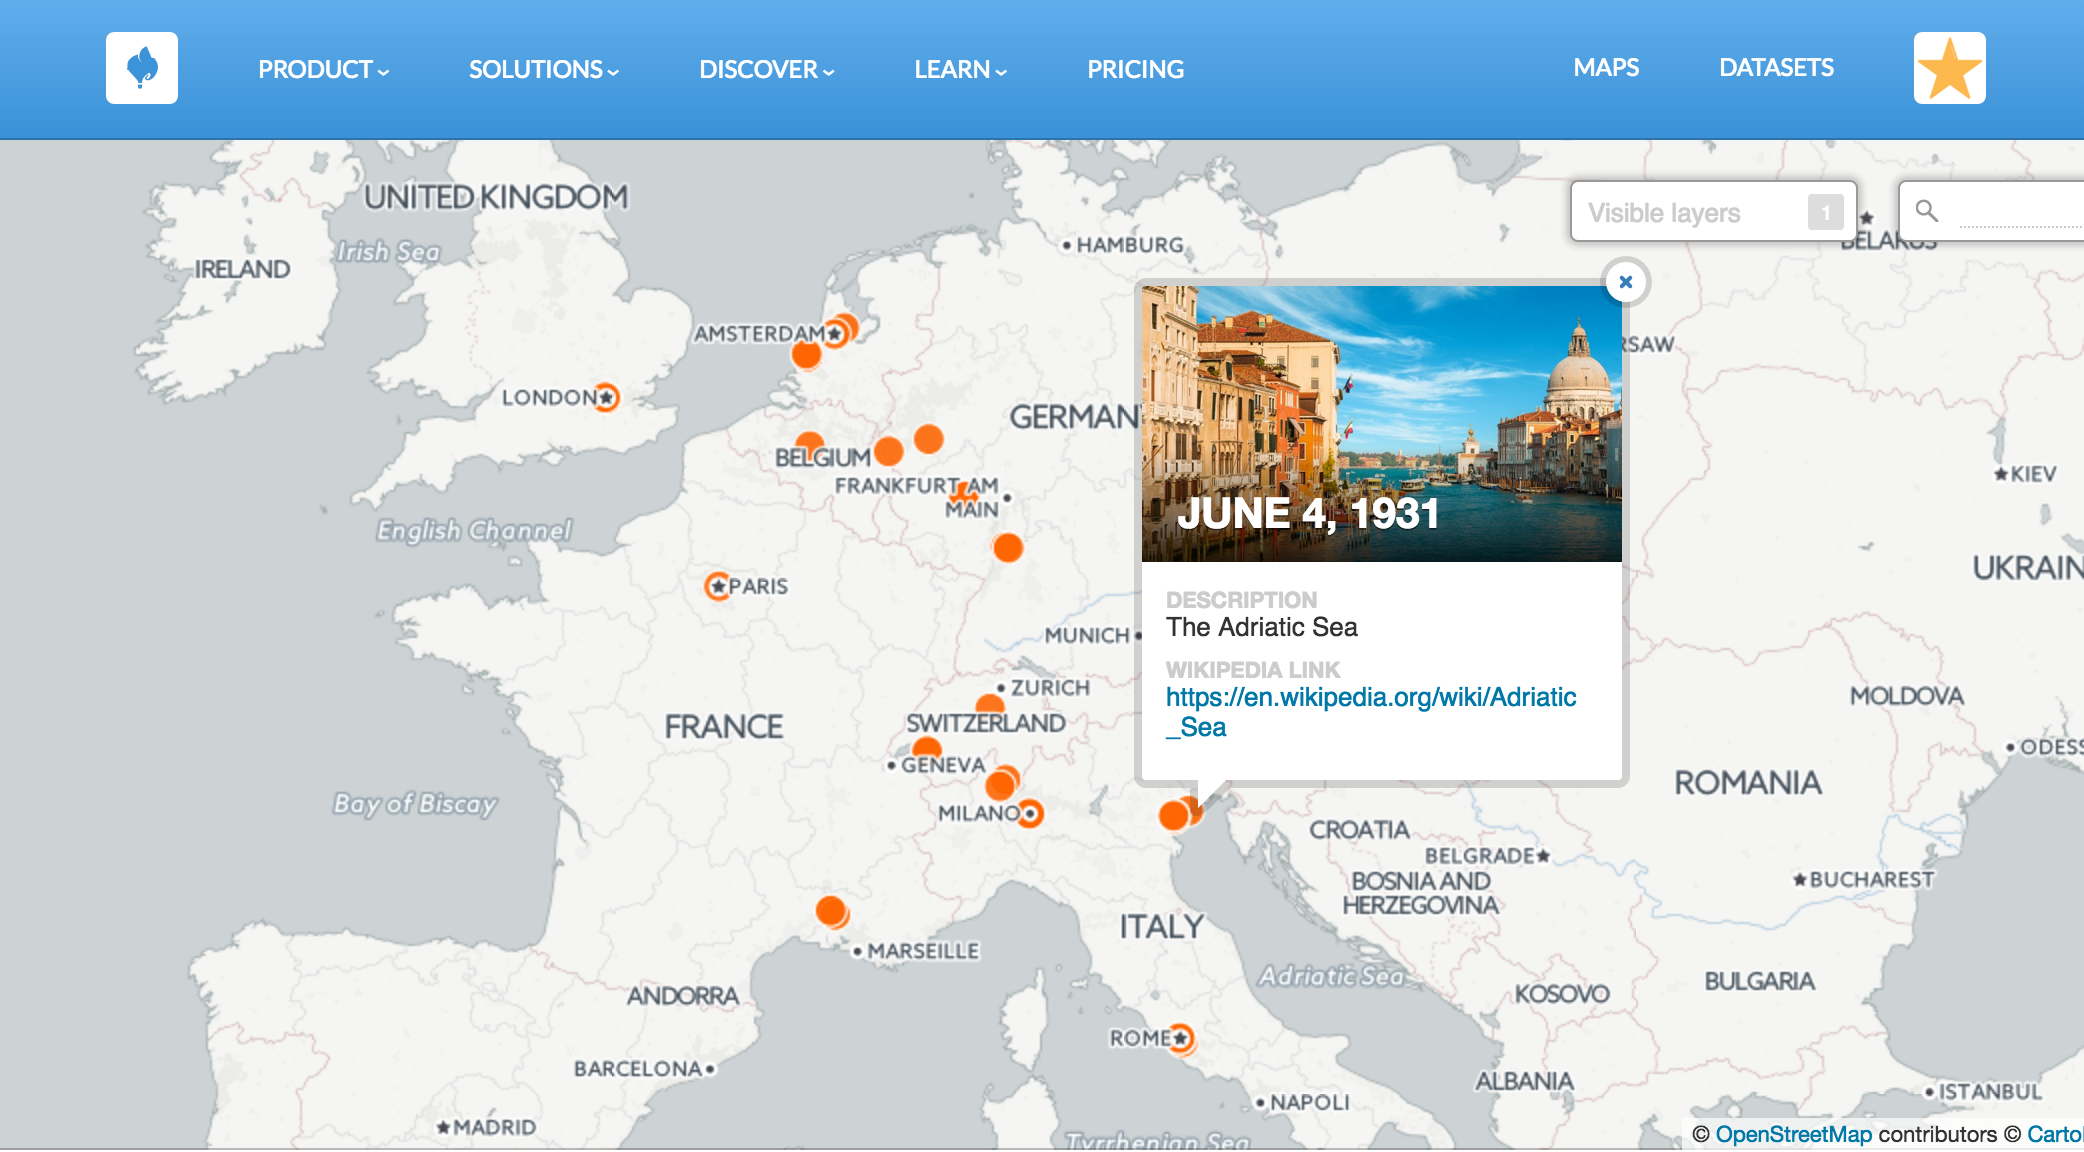The image size is (2084, 1152).
Task: Open the Learn dropdown menu
Action: (x=960, y=69)
